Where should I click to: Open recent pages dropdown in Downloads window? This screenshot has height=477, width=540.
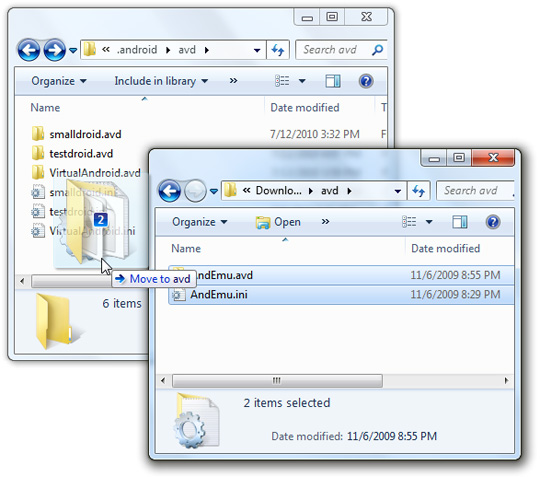pyautogui.click(x=214, y=191)
